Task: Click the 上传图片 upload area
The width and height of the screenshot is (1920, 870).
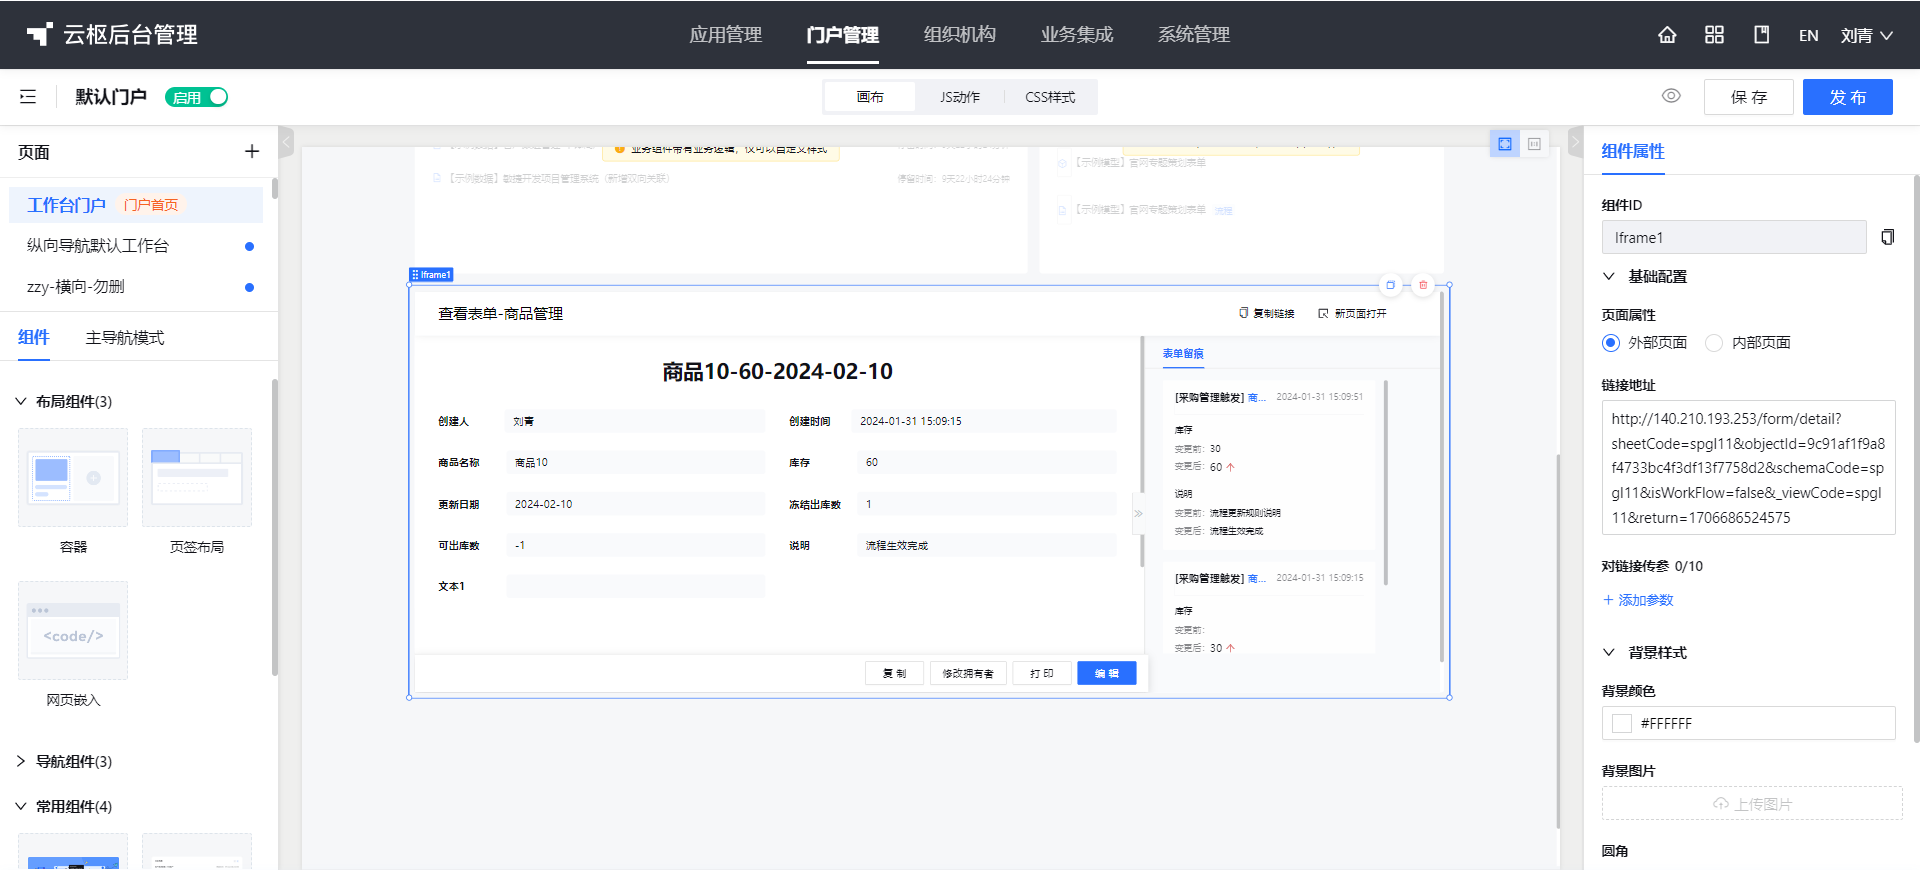Action: 1752,804
